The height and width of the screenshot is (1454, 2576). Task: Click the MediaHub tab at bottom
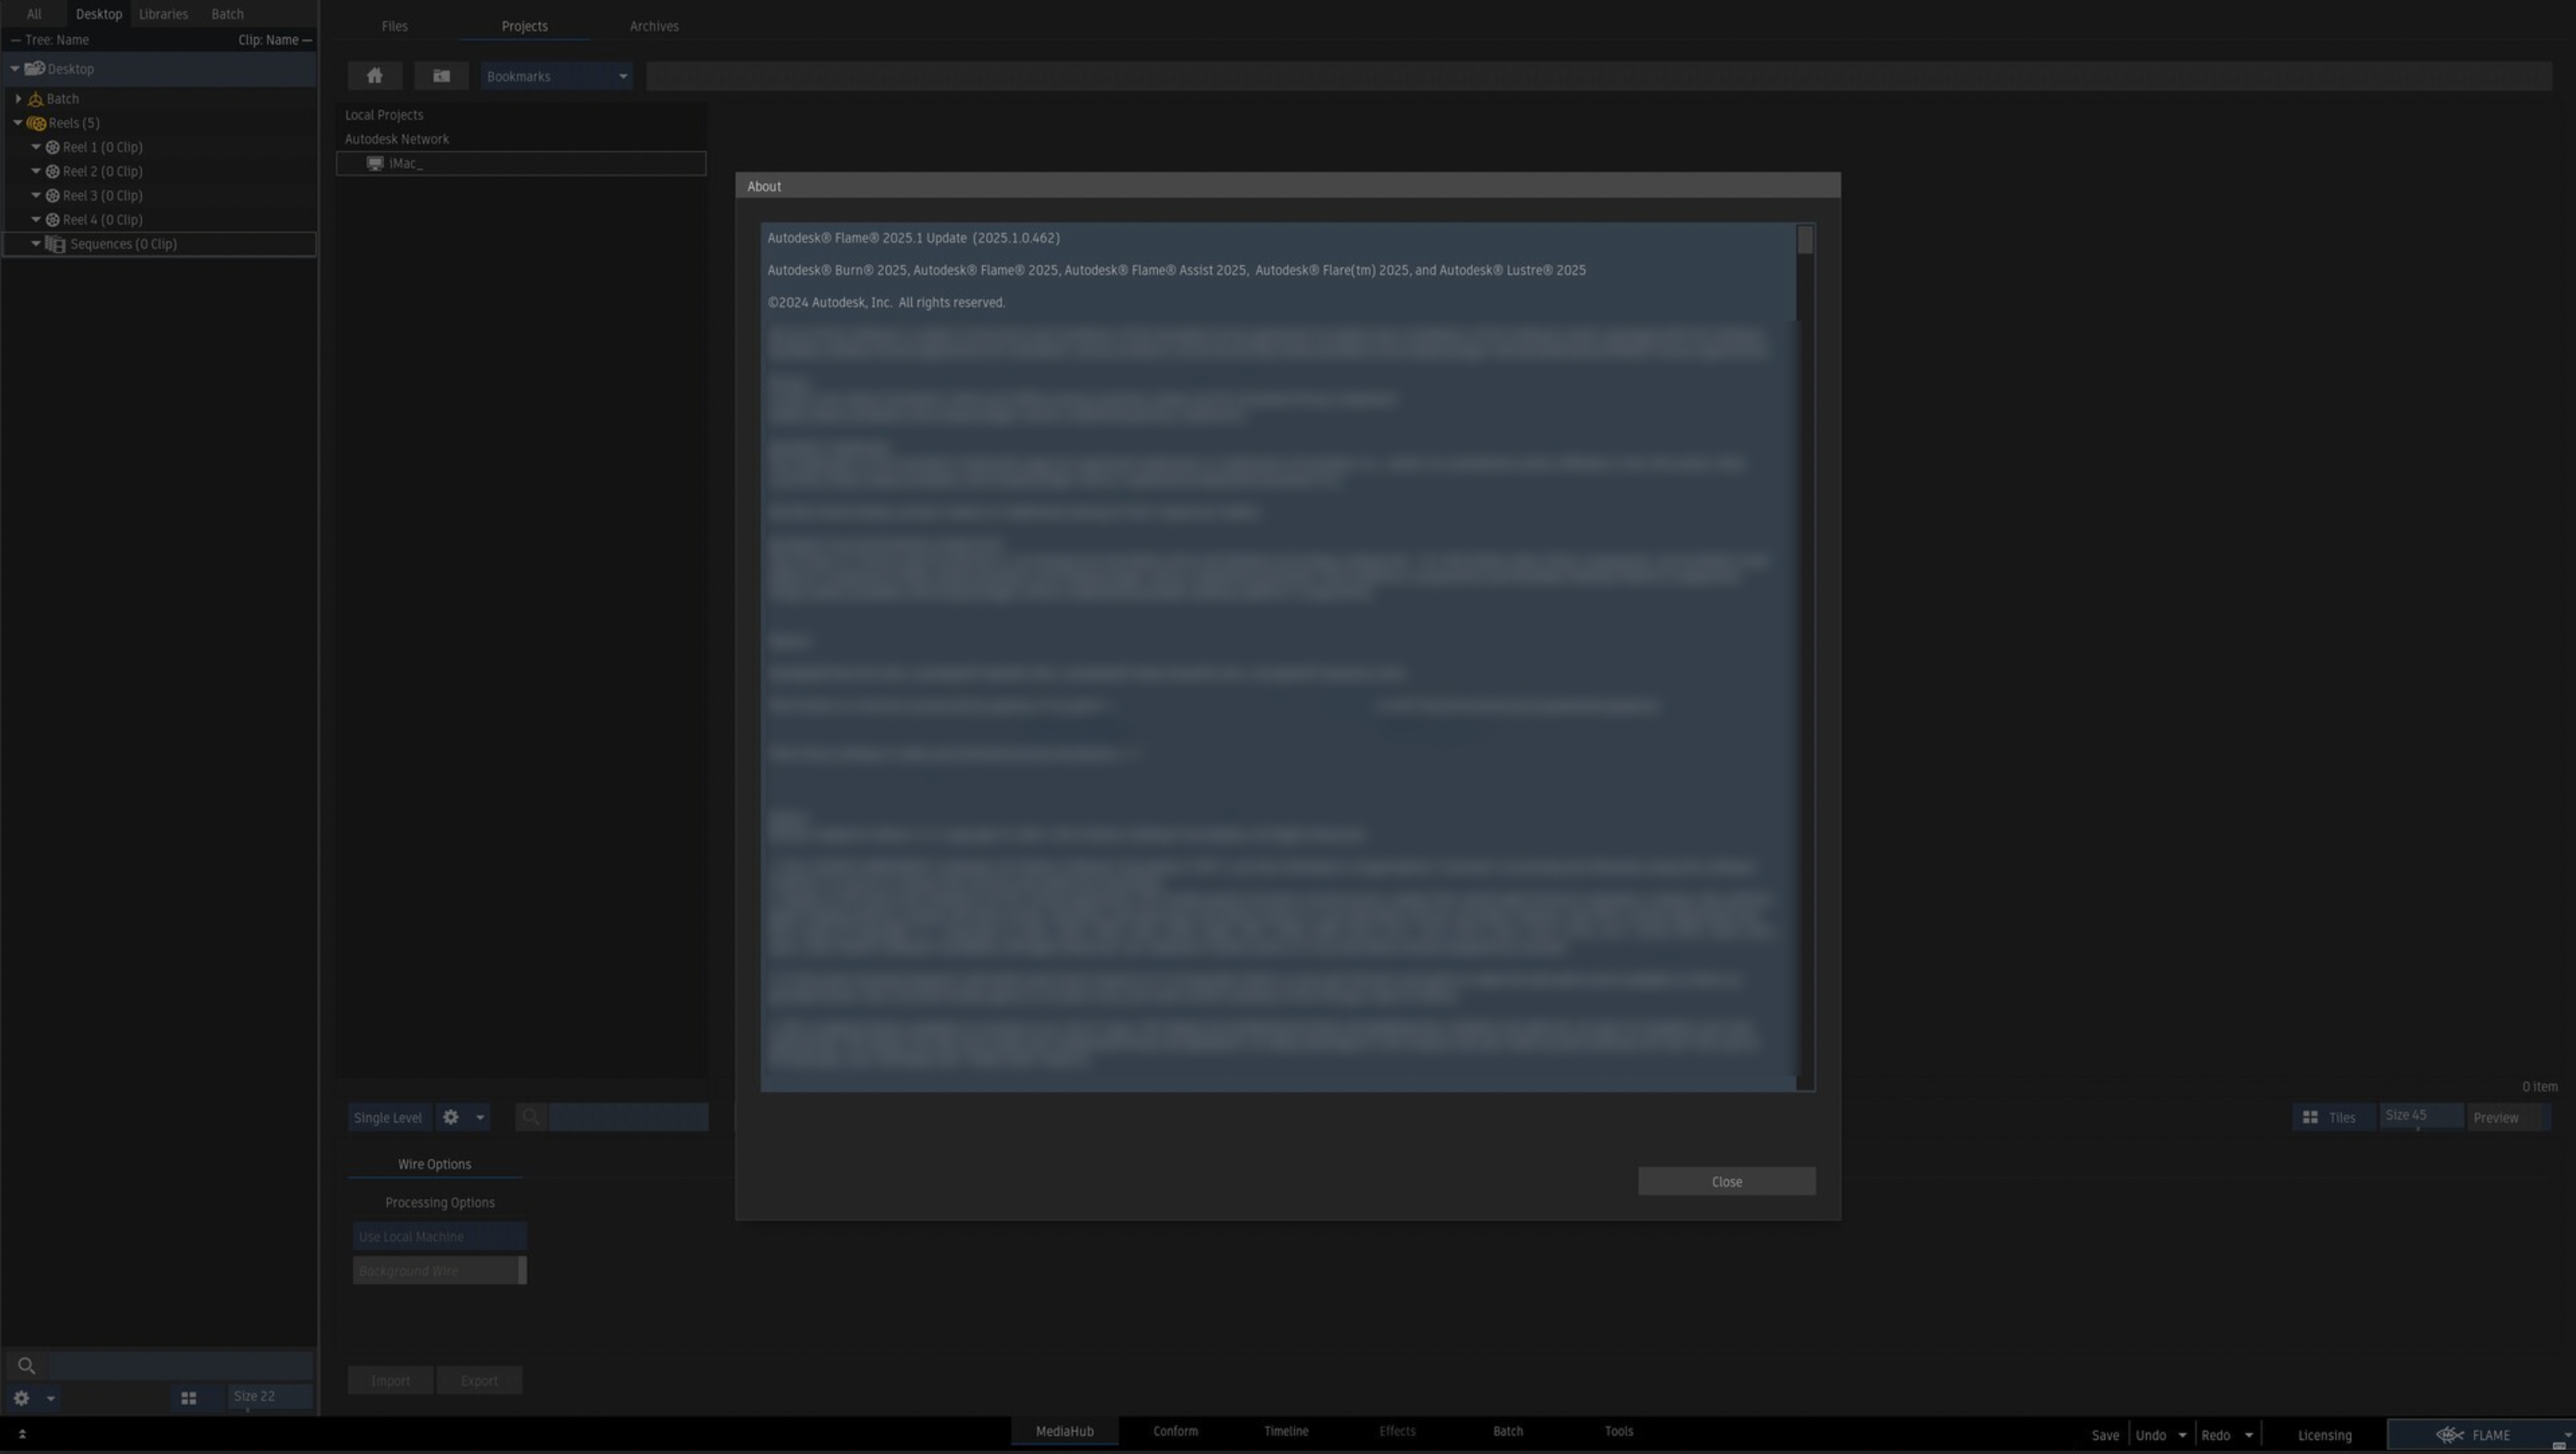tap(1065, 1433)
